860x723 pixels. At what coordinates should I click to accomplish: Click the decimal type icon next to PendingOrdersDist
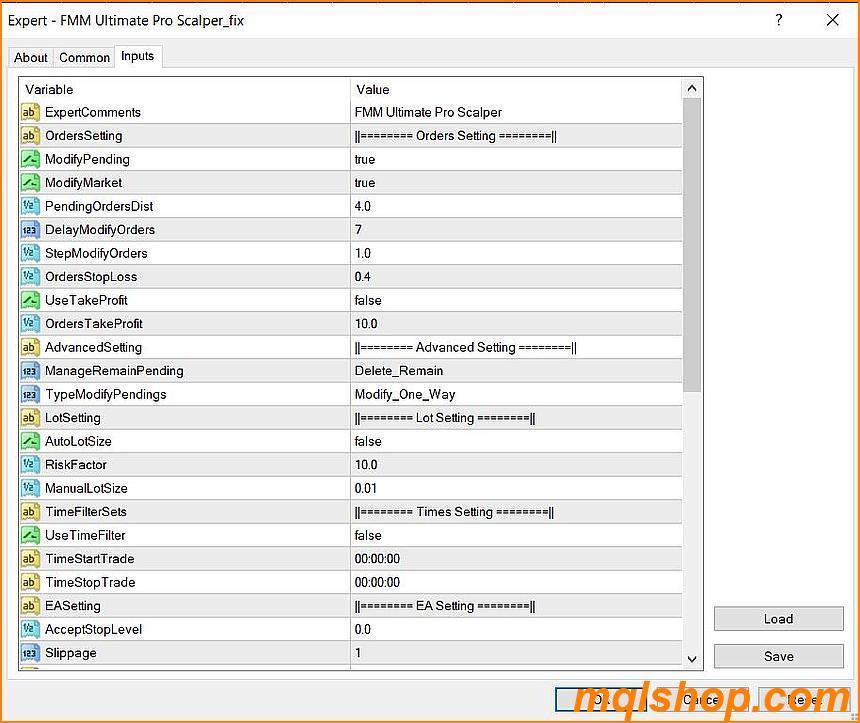29,206
